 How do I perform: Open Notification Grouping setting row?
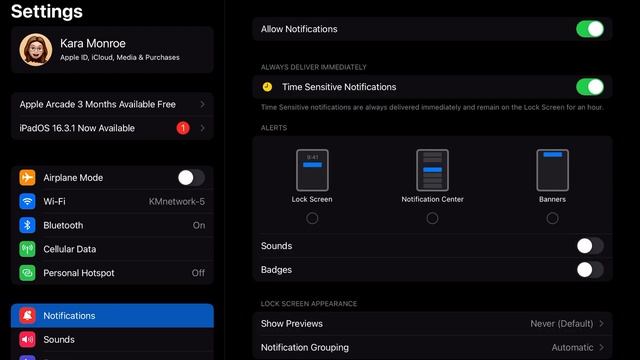432,347
